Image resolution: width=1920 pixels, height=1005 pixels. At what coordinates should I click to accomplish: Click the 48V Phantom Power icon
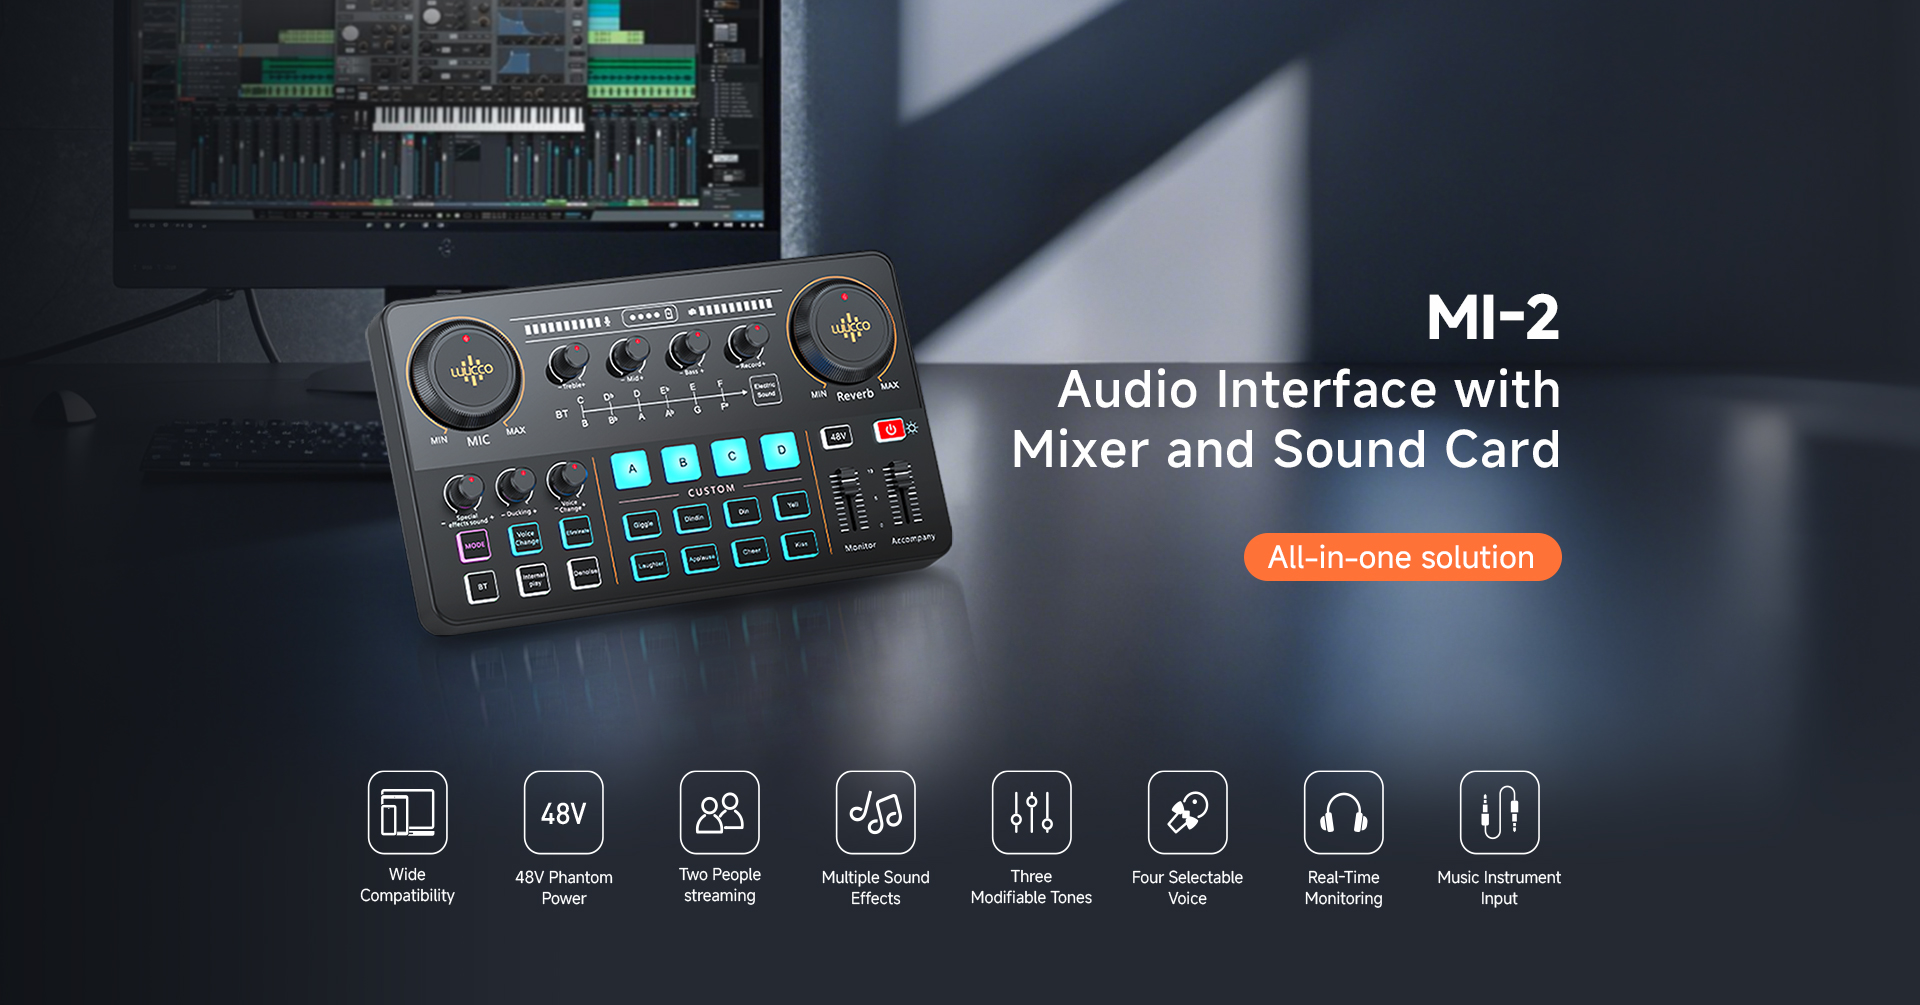pyautogui.click(x=563, y=812)
